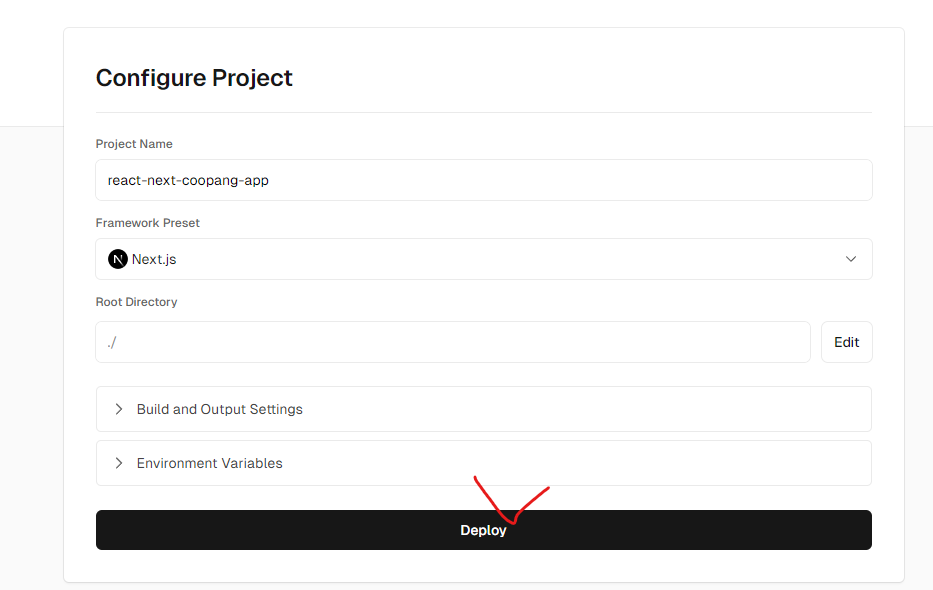
Task: Click the Configure Project heading
Action: click(x=194, y=78)
